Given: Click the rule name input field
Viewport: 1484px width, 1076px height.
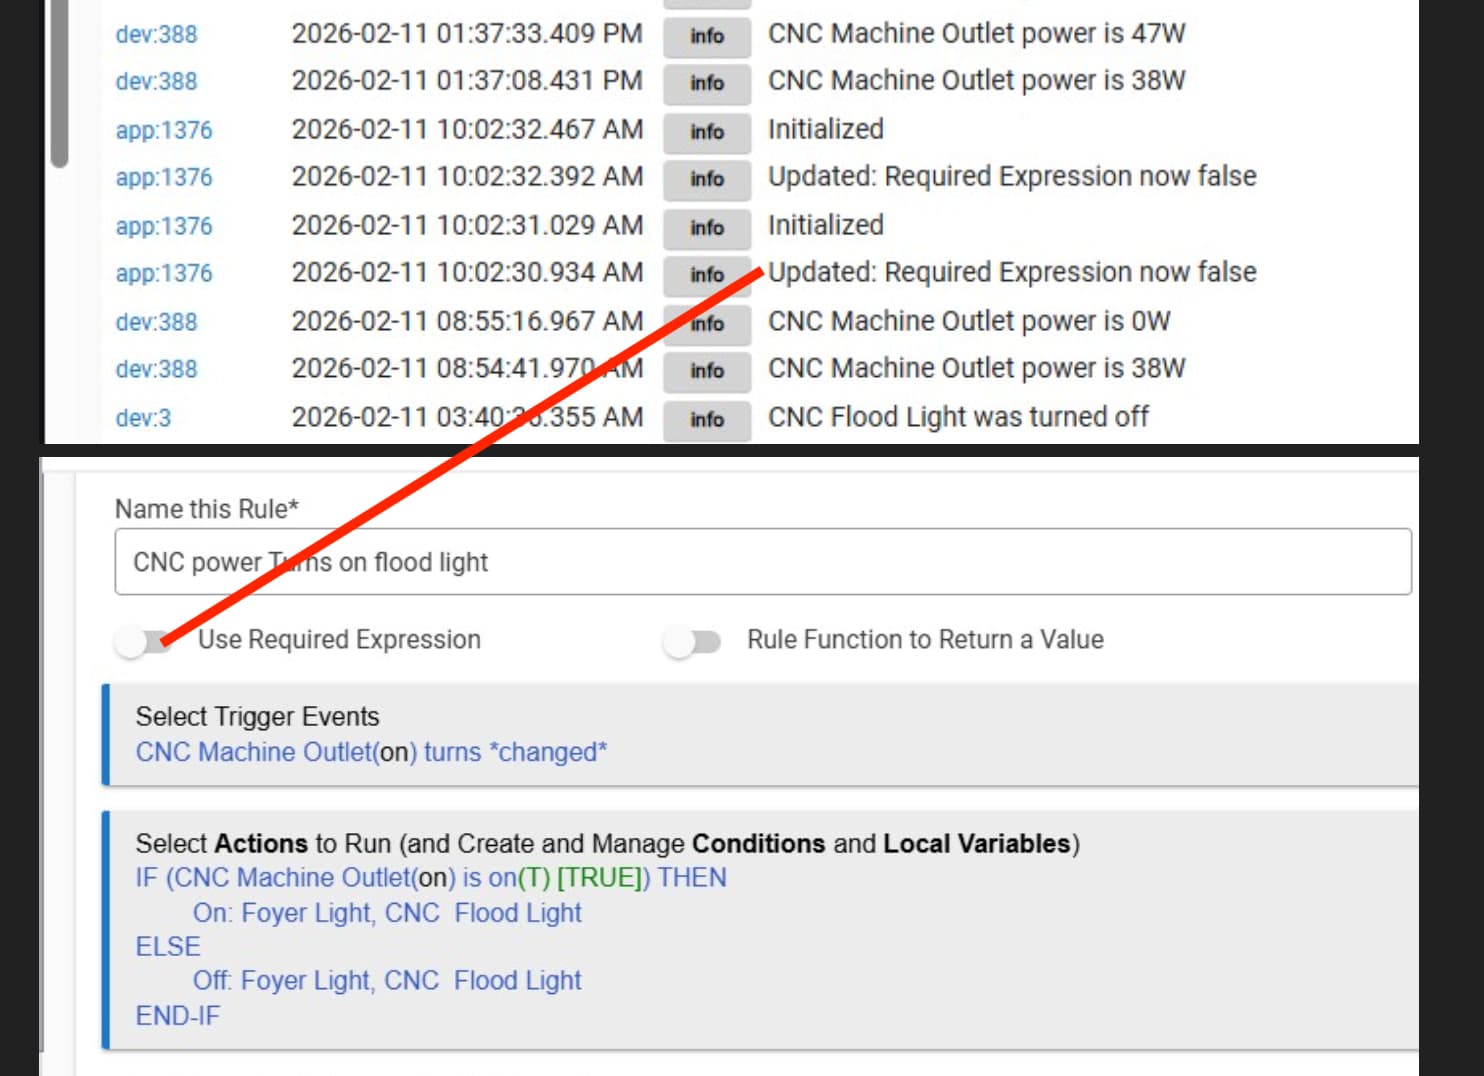Looking at the screenshot, I should [762, 562].
